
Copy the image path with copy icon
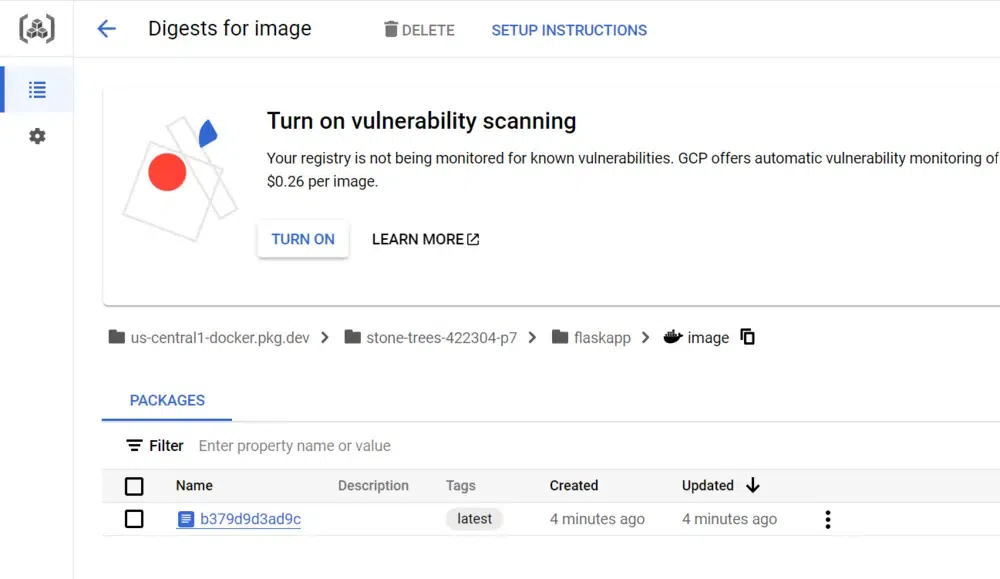[747, 337]
